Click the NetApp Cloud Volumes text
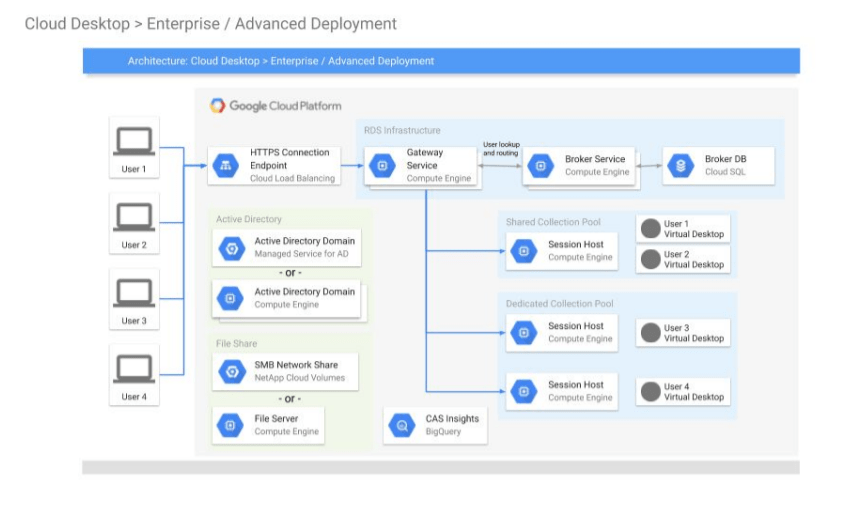 (x=299, y=377)
